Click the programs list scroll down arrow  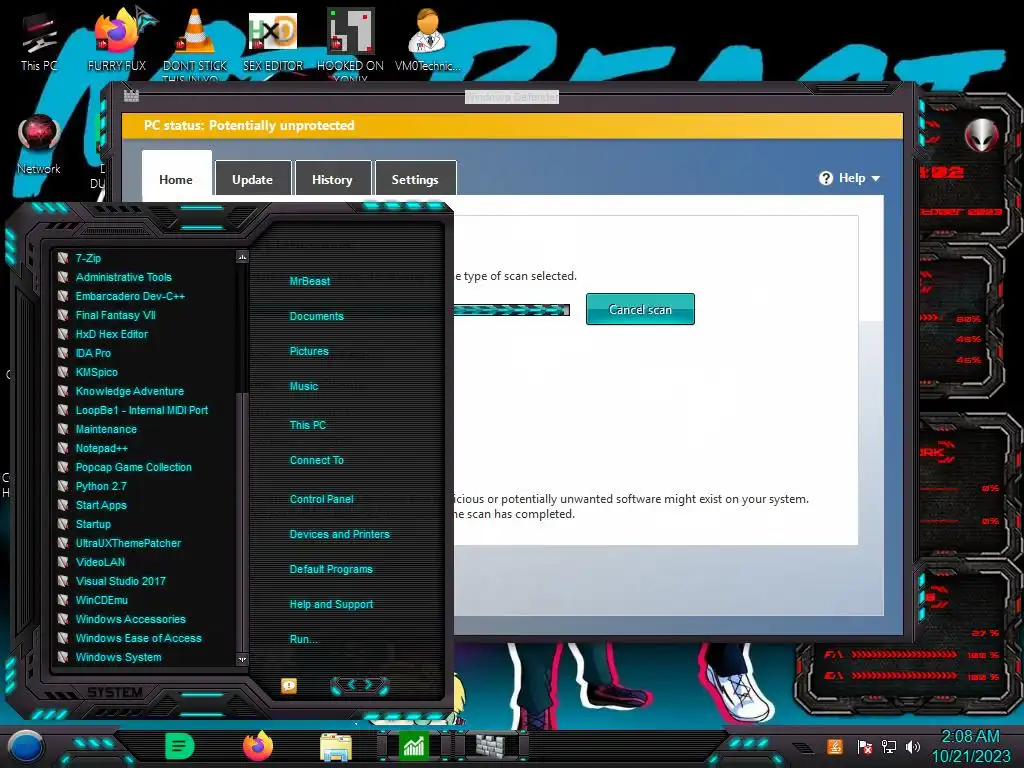242,659
